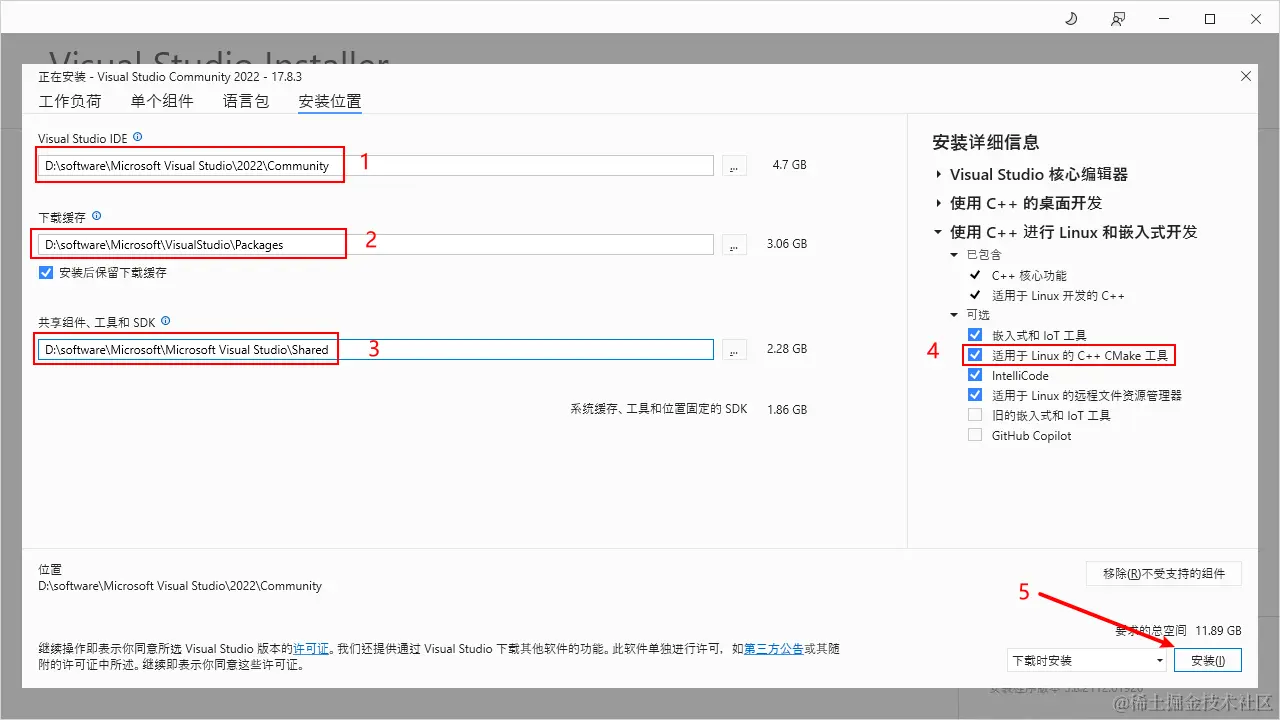Click 系统缓存、工具和位置固定的 SDK label
Image resolution: width=1280 pixels, height=720 pixels.
(659, 409)
